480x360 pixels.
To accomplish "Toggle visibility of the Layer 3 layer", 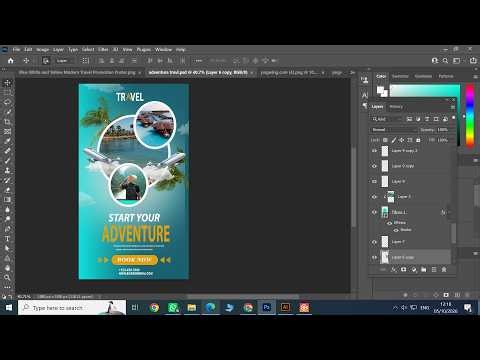I will 374,197.
